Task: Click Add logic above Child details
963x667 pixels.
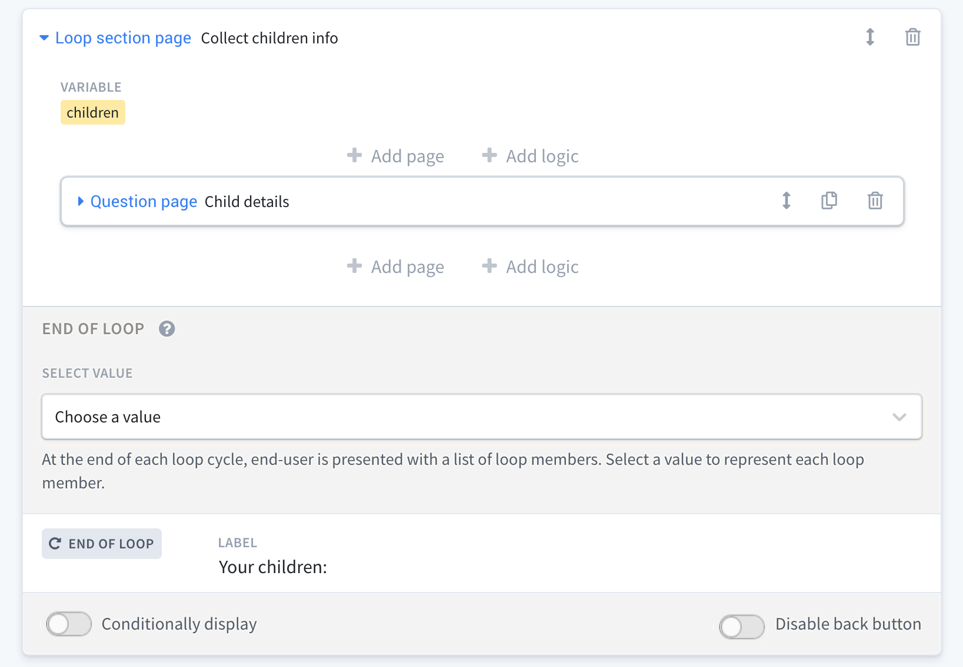Action: [530, 156]
